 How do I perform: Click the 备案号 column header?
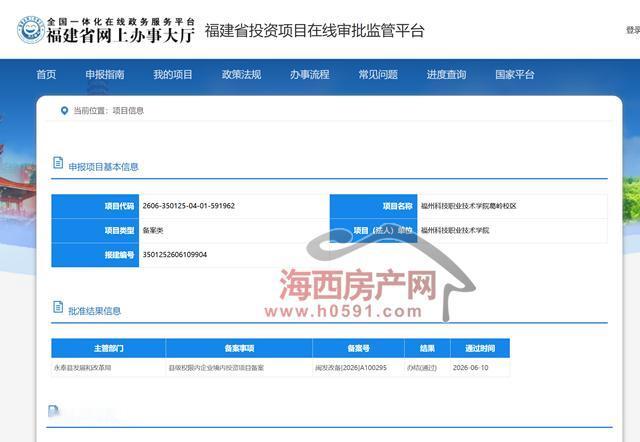click(358, 348)
